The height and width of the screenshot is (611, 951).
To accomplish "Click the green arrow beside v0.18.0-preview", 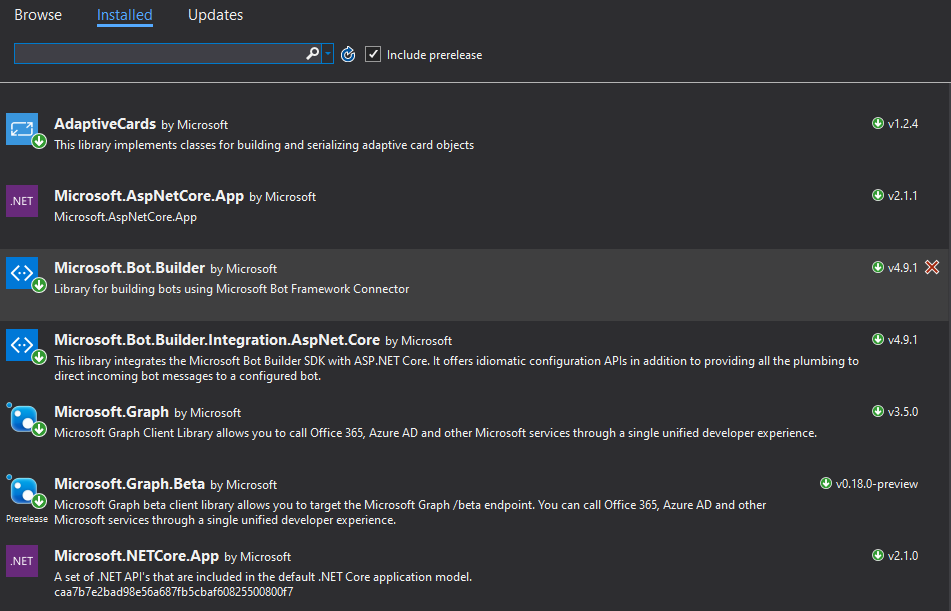I will (x=825, y=484).
